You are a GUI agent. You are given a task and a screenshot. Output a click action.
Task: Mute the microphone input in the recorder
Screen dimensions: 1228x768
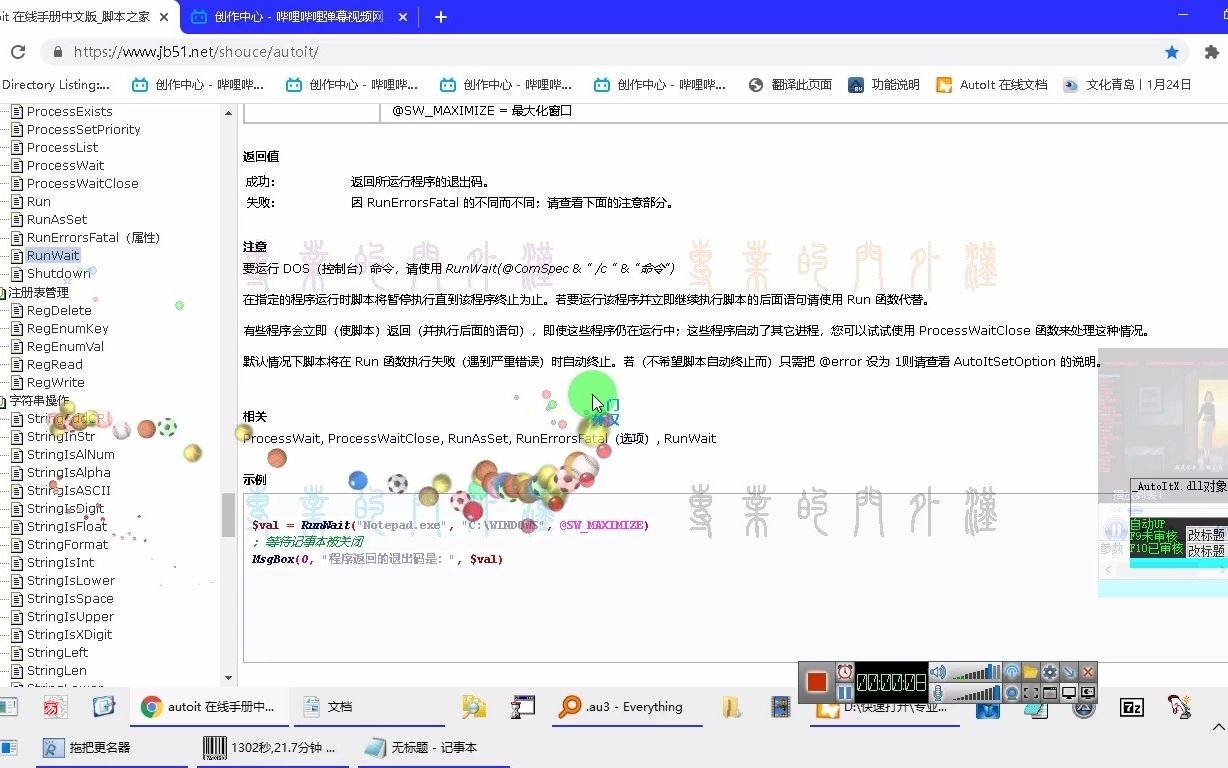[938, 692]
